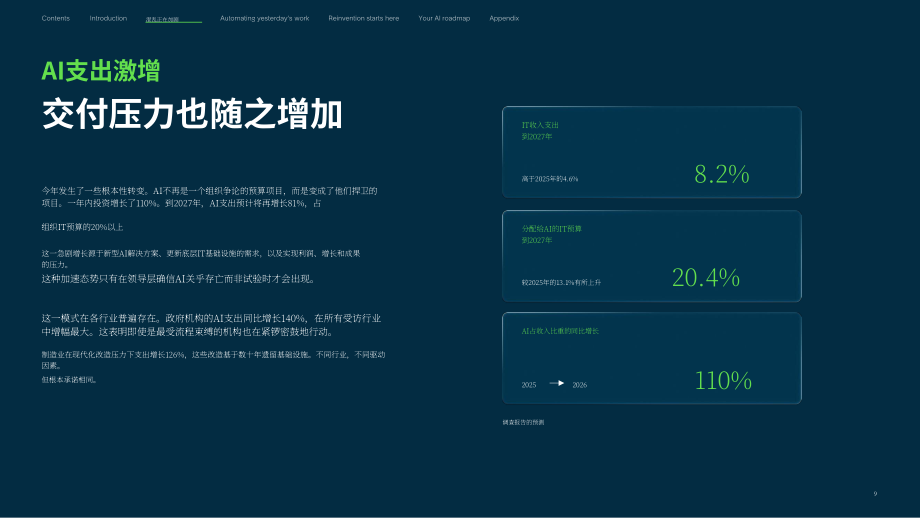The image size is (920, 518).
Task: Open 'Automating yesterday's work' tab
Action: pos(265,18)
